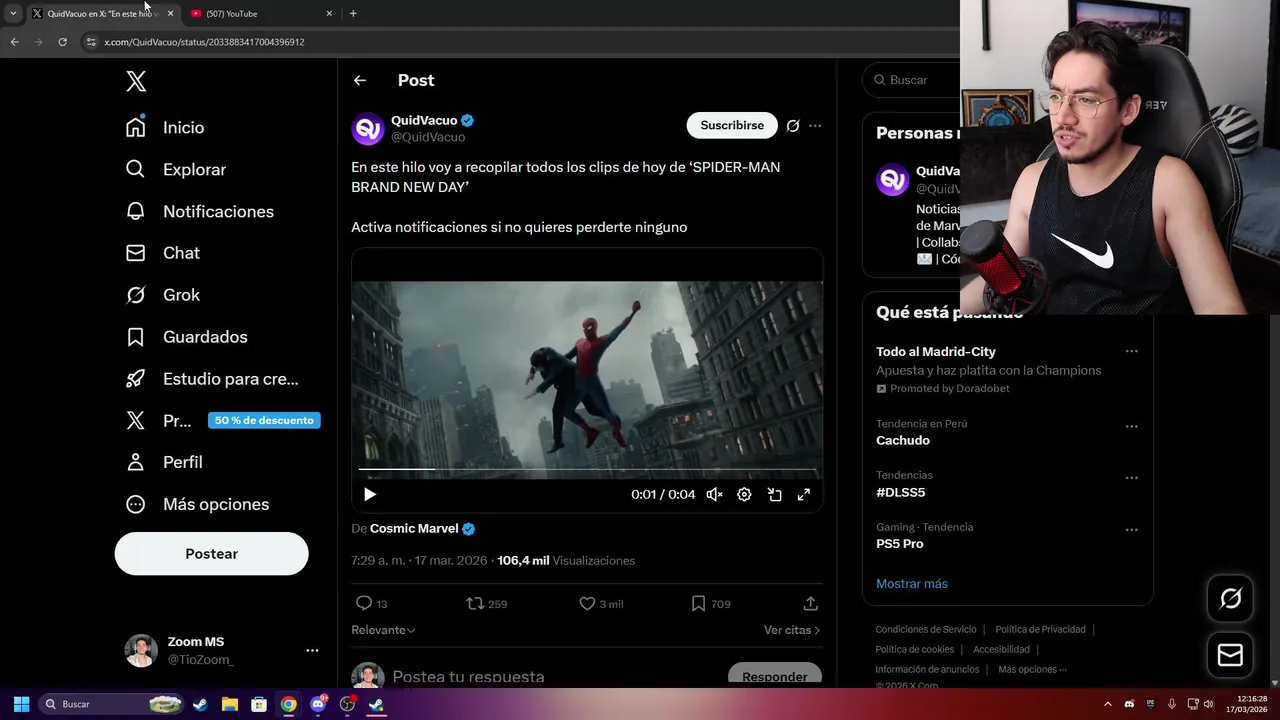Click the share post icon
1280x720 pixels.
[x=811, y=603]
